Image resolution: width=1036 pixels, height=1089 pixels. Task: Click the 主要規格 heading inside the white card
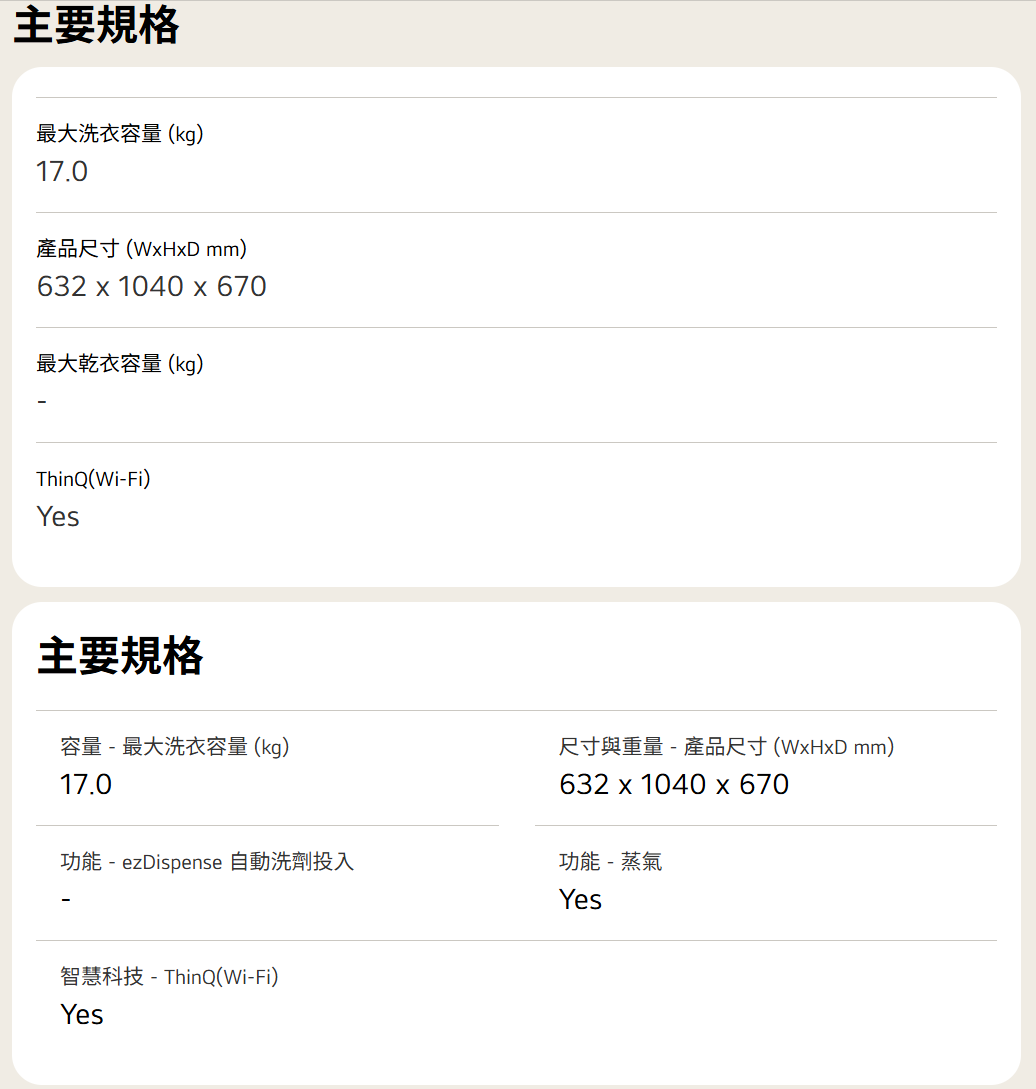click(120, 656)
